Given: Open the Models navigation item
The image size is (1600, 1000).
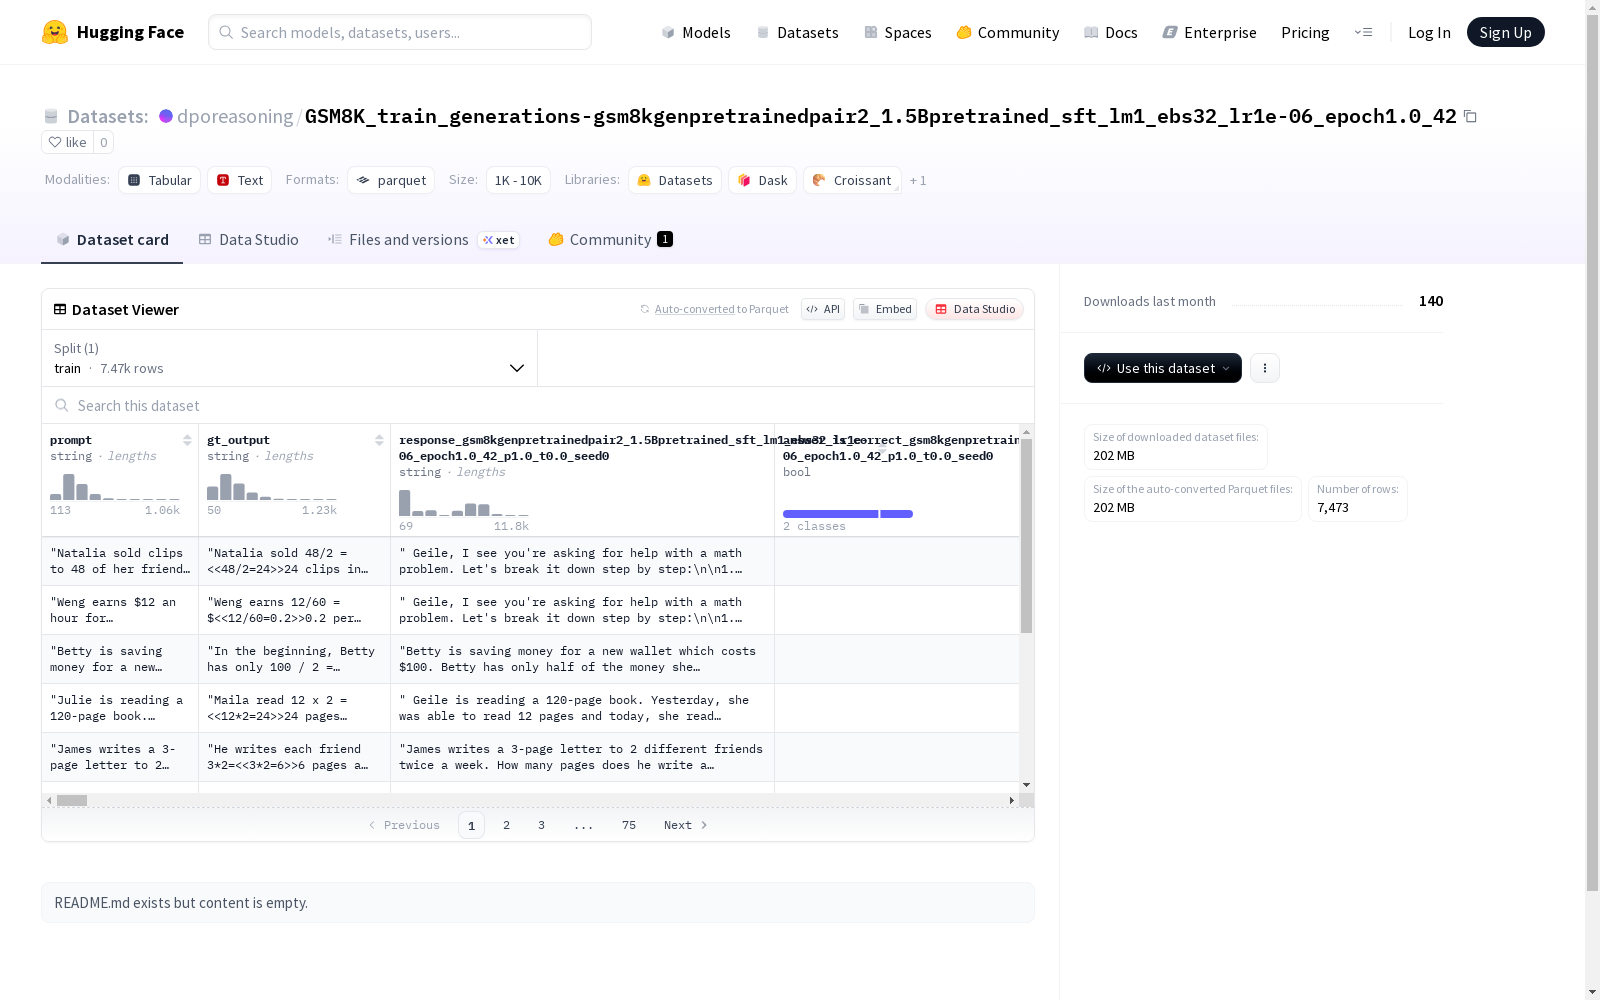Looking at the screenshot, I should (x=696, y=32).
